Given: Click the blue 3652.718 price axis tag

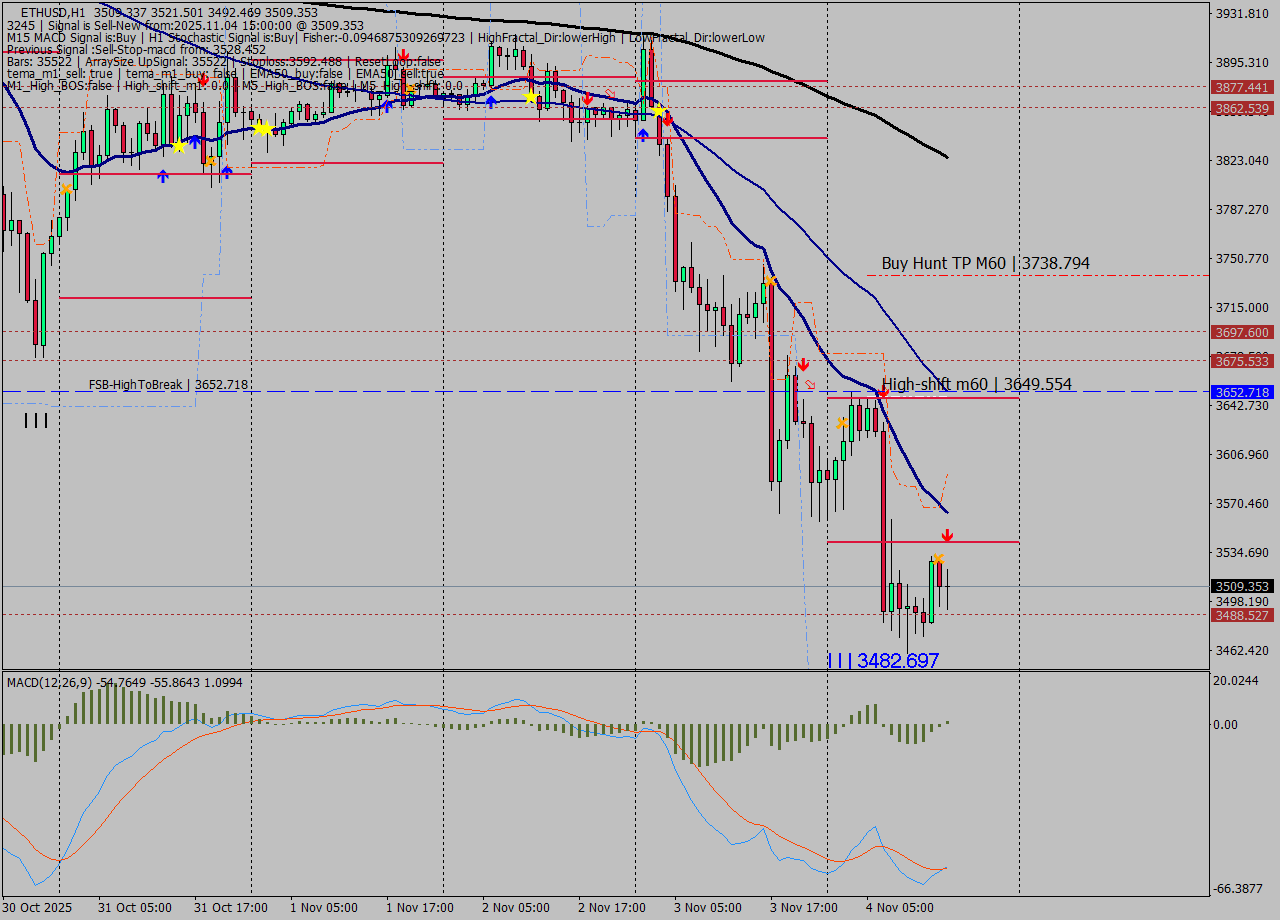Looking at the screenshot, I should (1241, 392).
